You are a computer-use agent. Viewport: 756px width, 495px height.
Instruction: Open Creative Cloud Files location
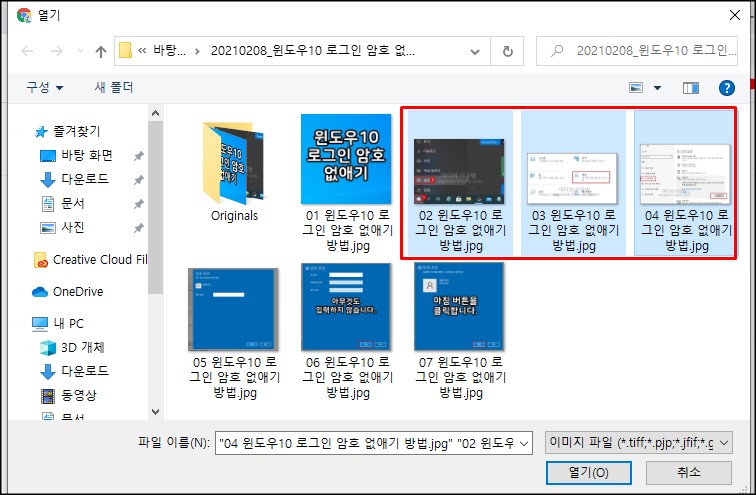tap(91, 260)
